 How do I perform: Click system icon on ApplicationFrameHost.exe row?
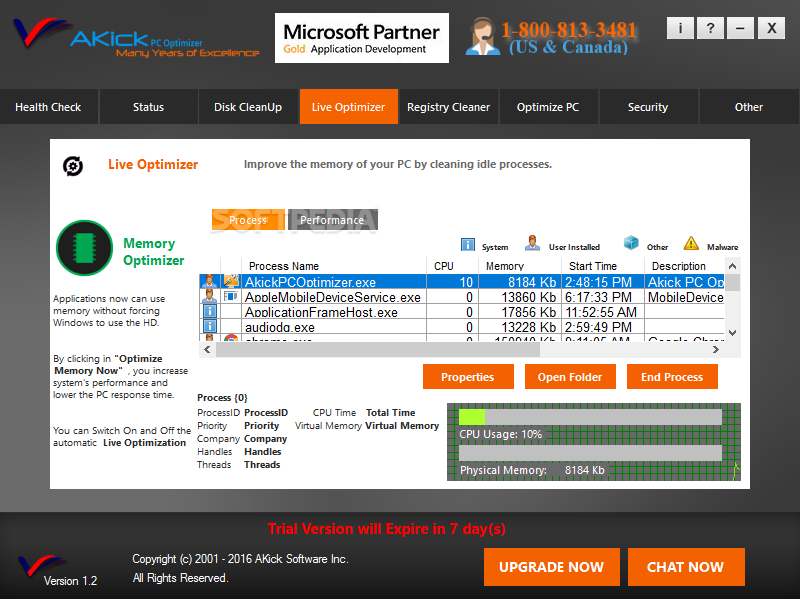pyautogui.click(x=210, y=311)
